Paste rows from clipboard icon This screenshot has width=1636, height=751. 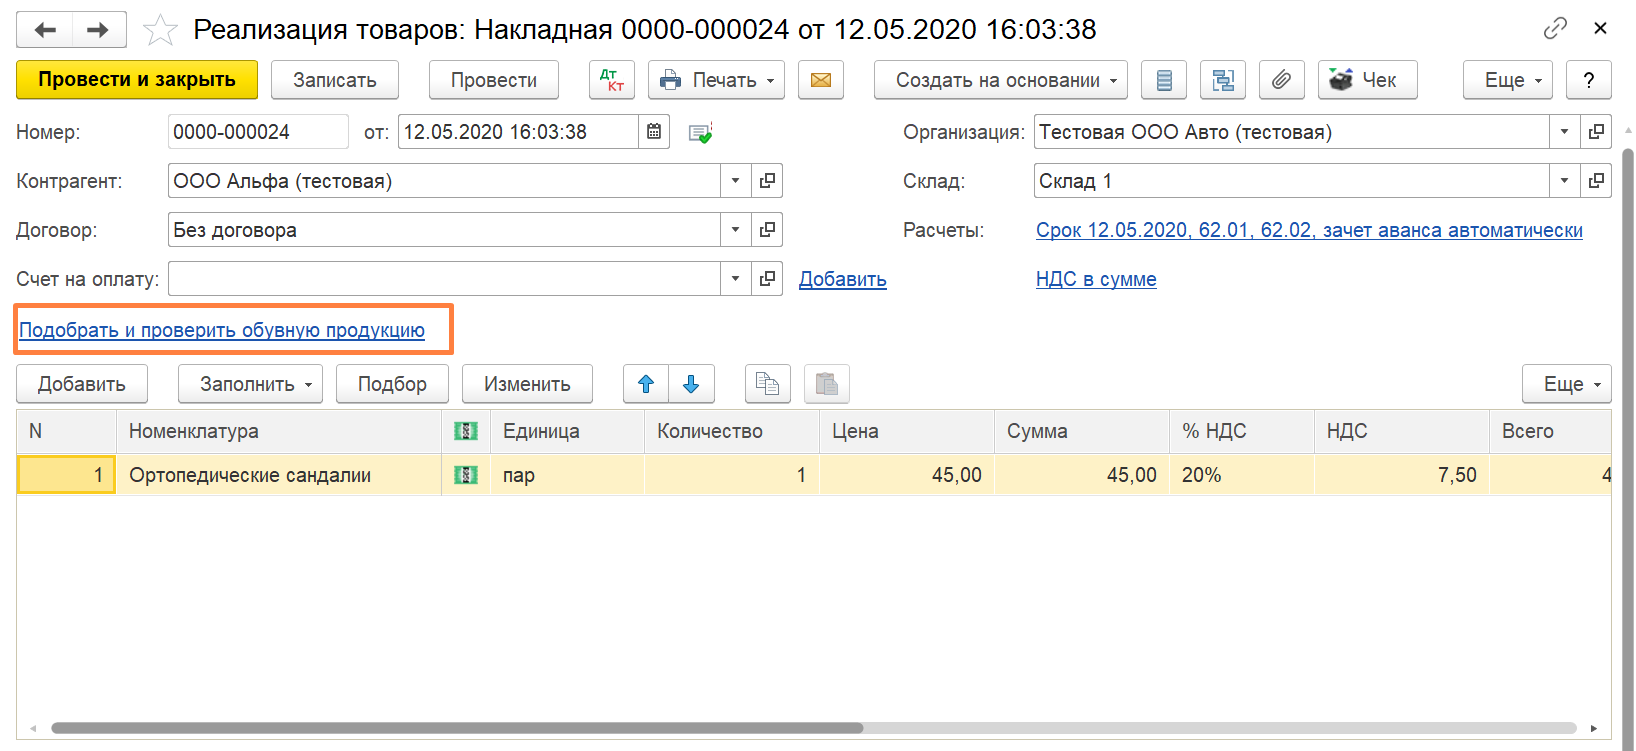[x=826, y=384]
